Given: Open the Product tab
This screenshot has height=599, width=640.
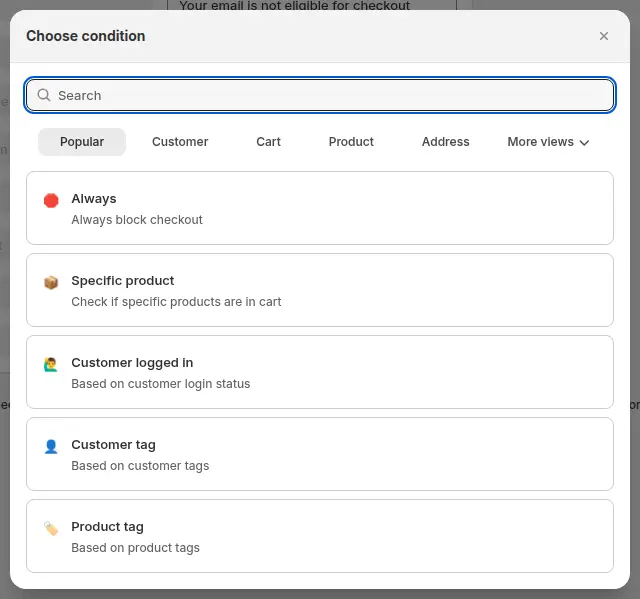Looking at the screenshot, I should pos(351,142).
